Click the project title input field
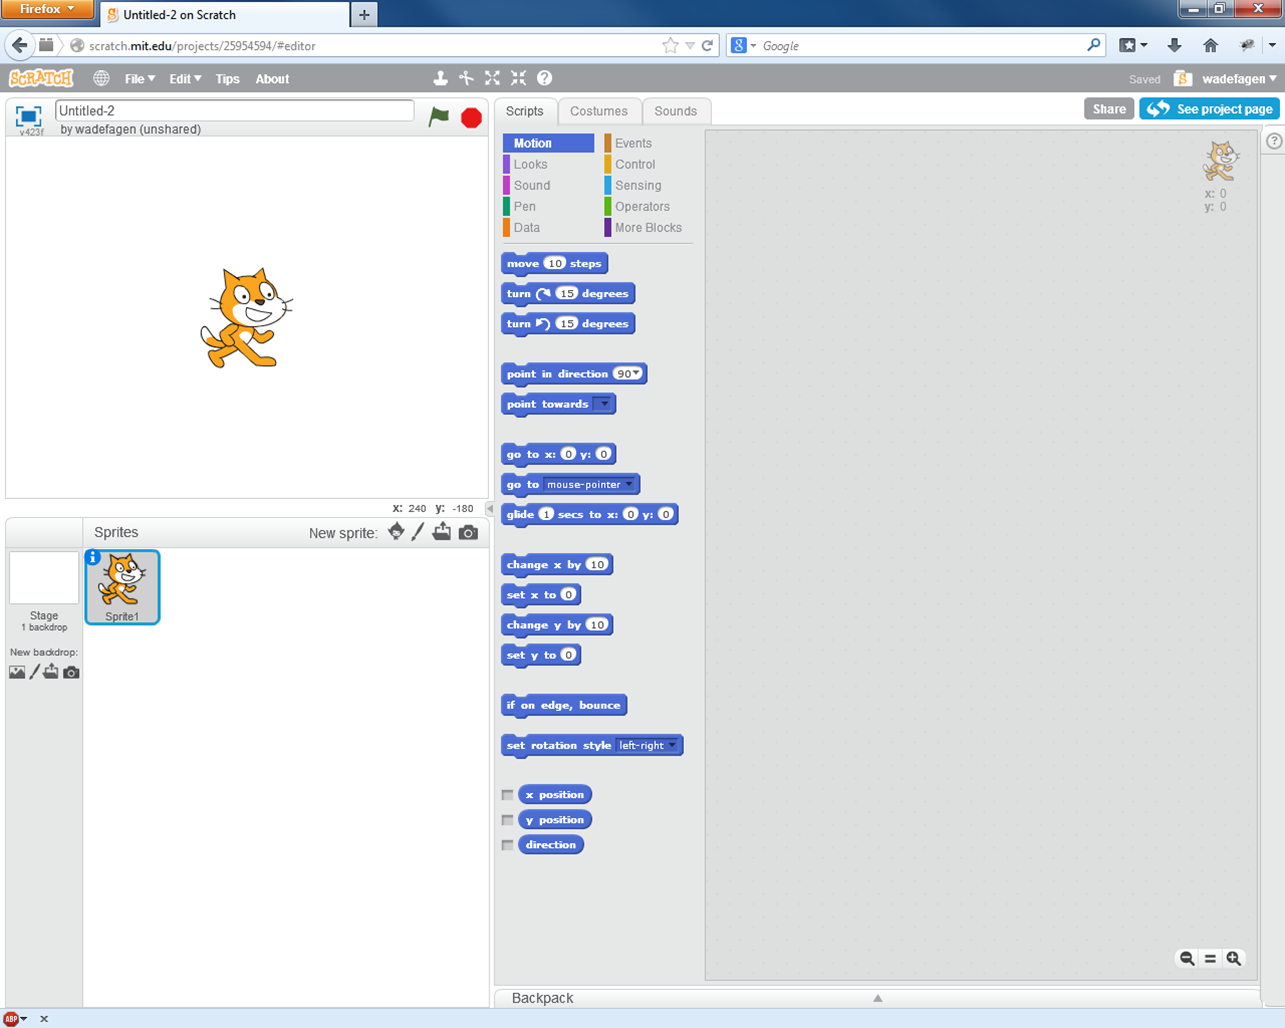1285x1028 pixels. point(234,111)
